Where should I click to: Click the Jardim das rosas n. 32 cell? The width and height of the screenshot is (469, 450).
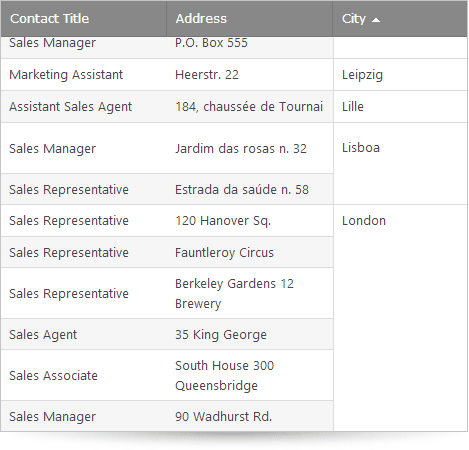click(x=250, y=148)
